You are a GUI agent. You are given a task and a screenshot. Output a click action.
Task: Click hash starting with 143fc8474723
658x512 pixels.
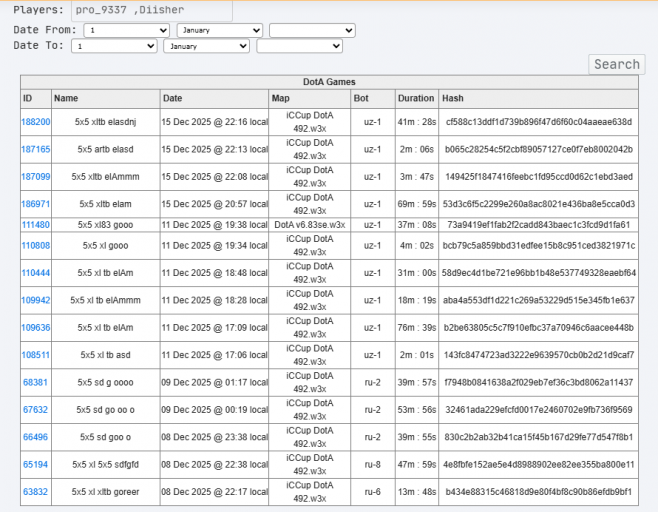pyautogui.click(x=539, y=355)
